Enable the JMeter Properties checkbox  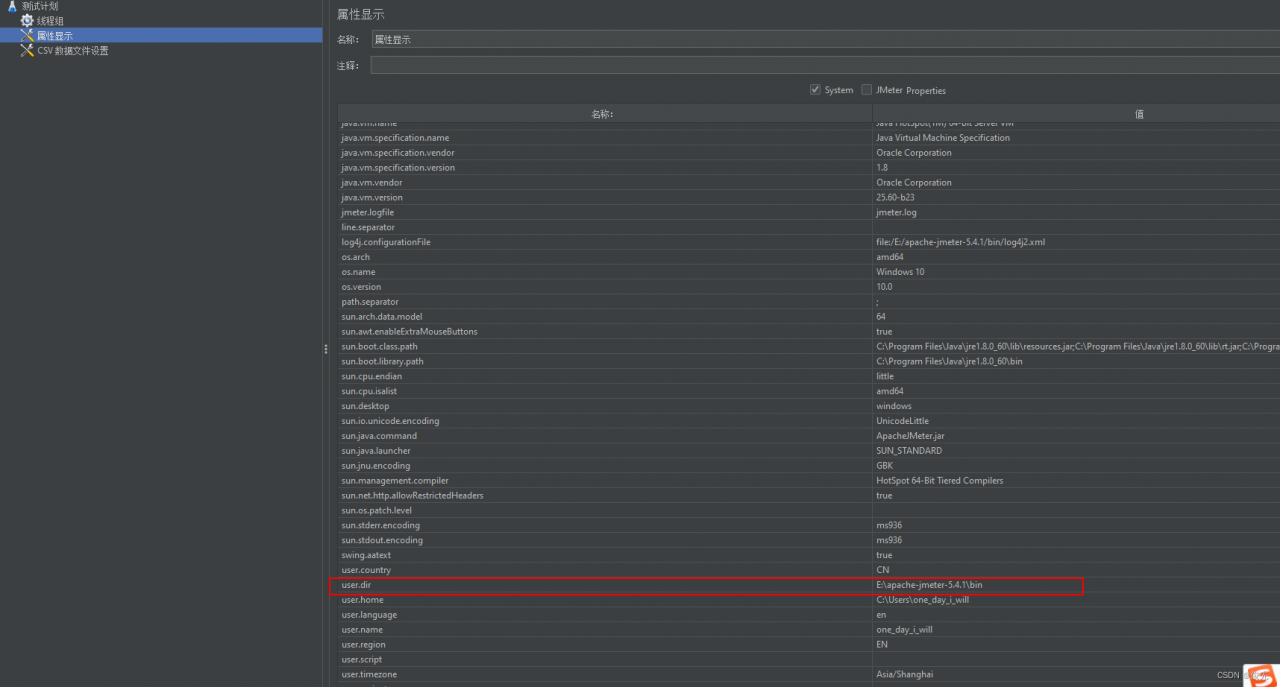pyautogui.click(x=867, y=90)
